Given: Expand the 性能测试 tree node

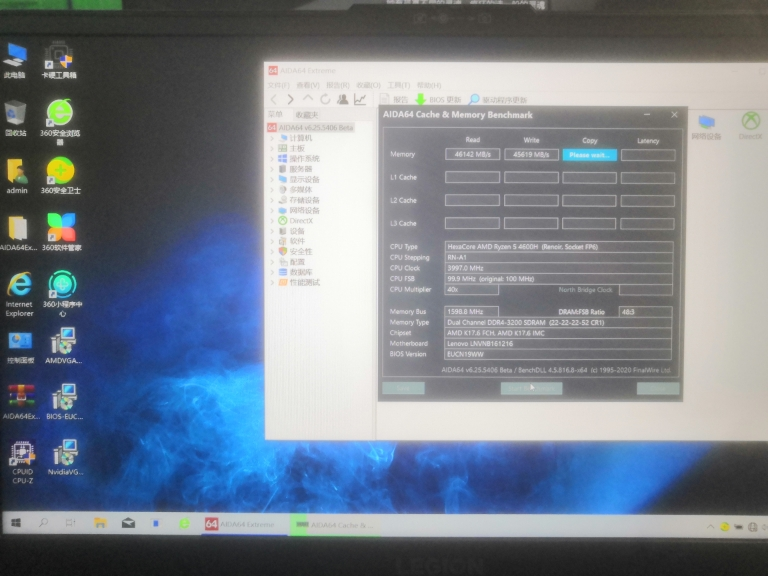Looking at the screenshot, I should coord(272,283).
